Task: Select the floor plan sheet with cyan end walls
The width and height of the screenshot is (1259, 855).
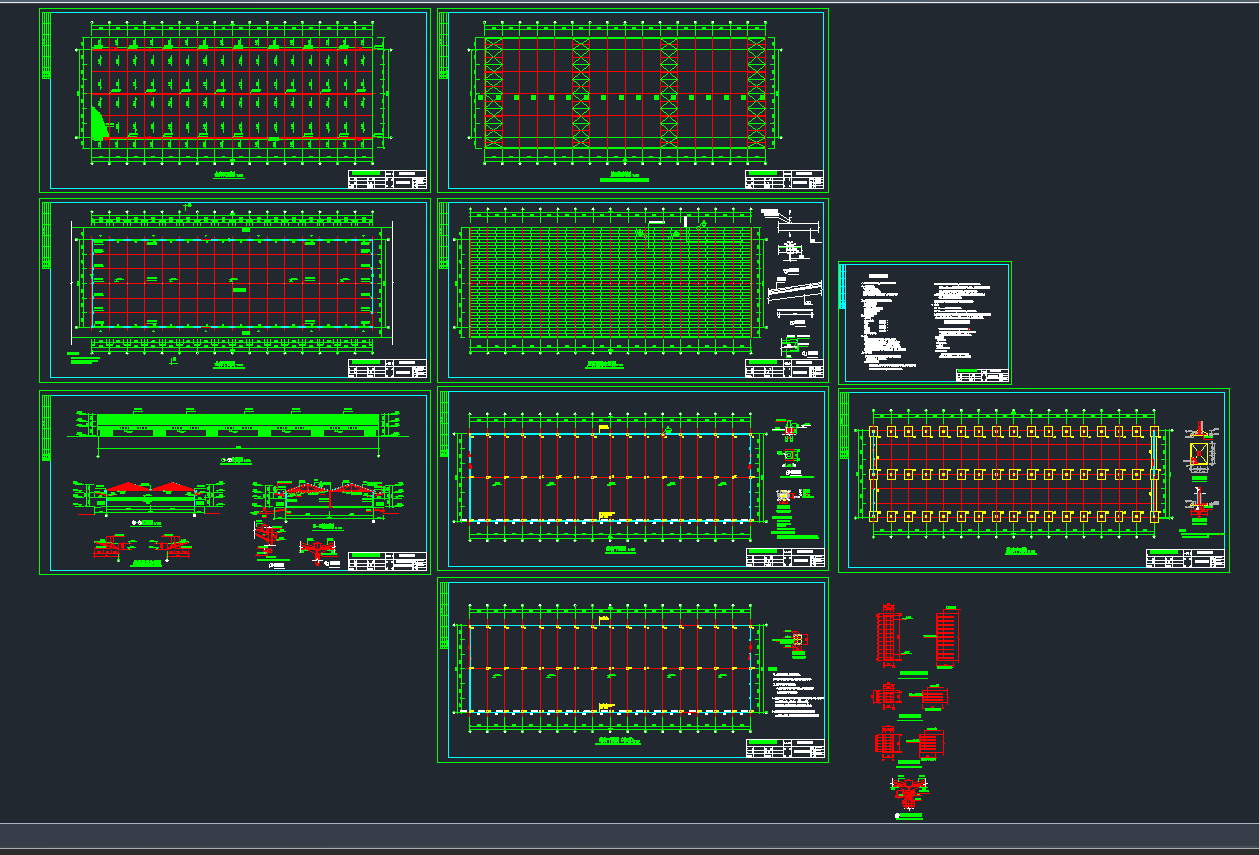Action: (x=235, y=291)
